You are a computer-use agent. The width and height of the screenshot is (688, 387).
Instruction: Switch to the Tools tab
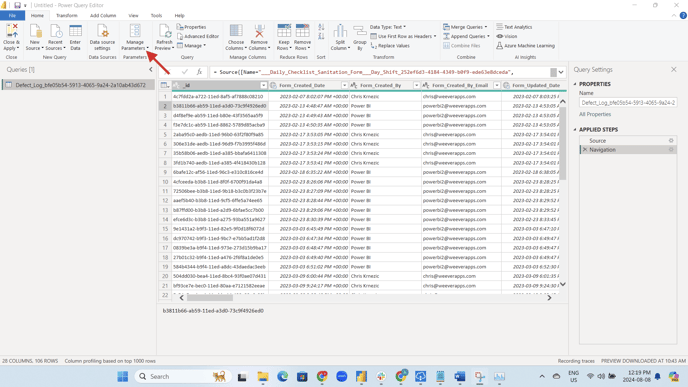156,15
